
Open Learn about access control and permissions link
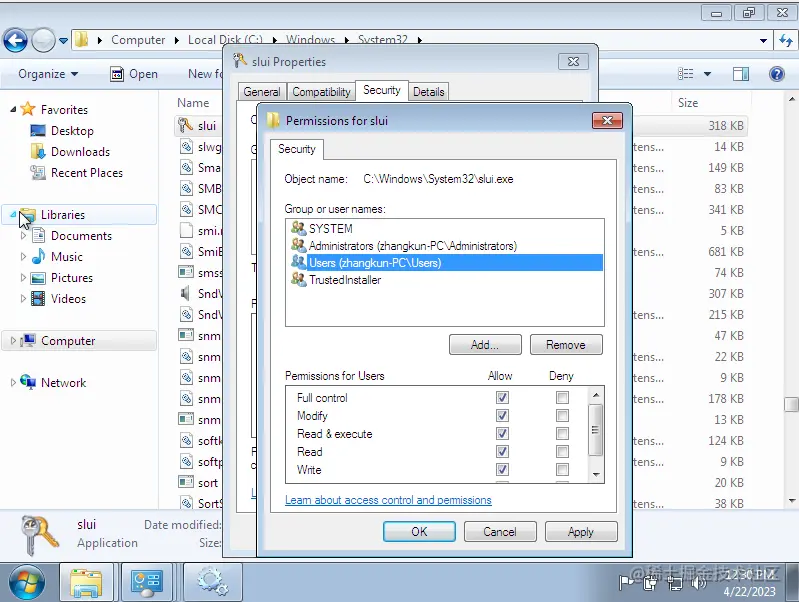(388, 500)
